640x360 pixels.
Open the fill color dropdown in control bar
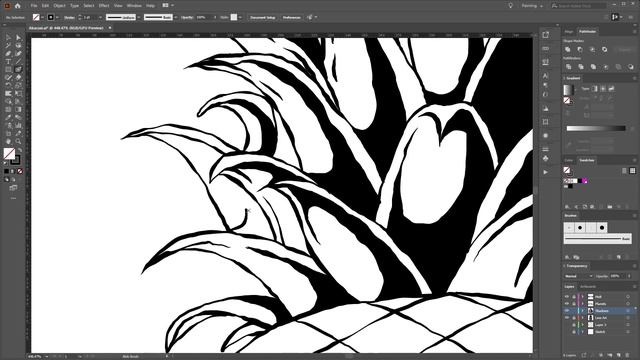[42, 18]
